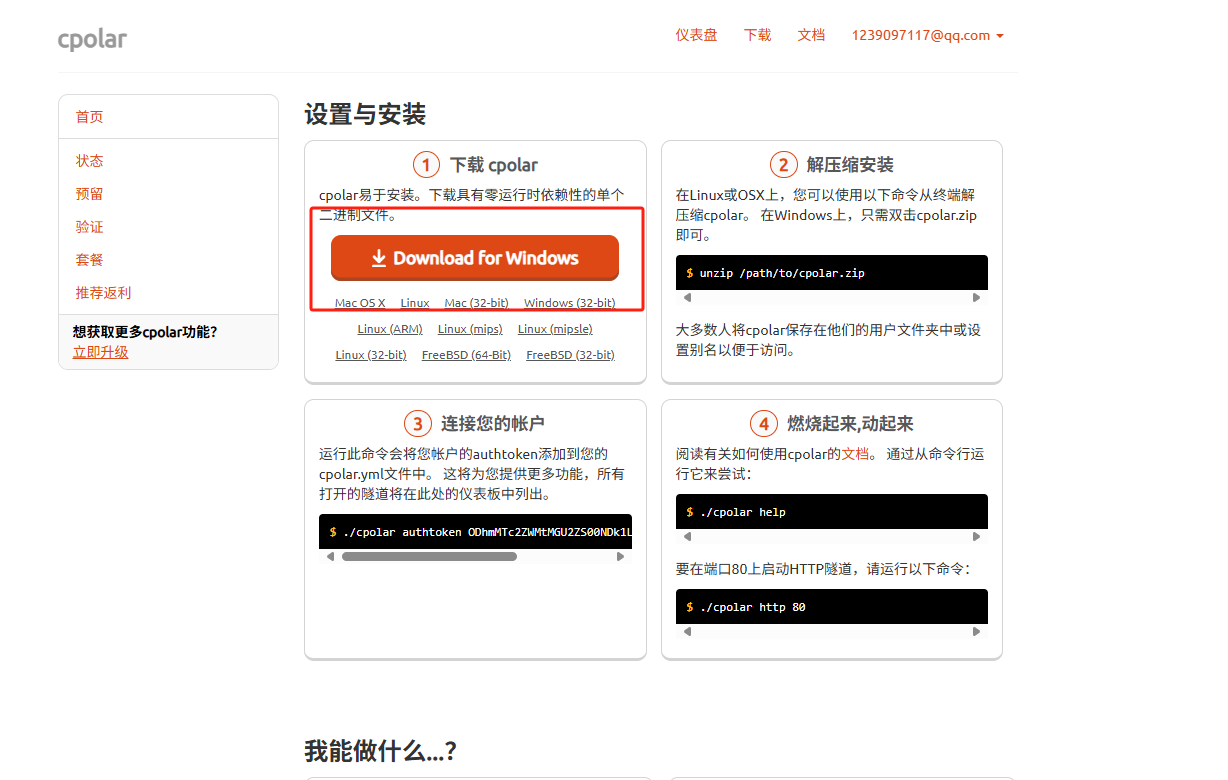Click the left scroll arrow under the unzip command

[x=686, y=296]
